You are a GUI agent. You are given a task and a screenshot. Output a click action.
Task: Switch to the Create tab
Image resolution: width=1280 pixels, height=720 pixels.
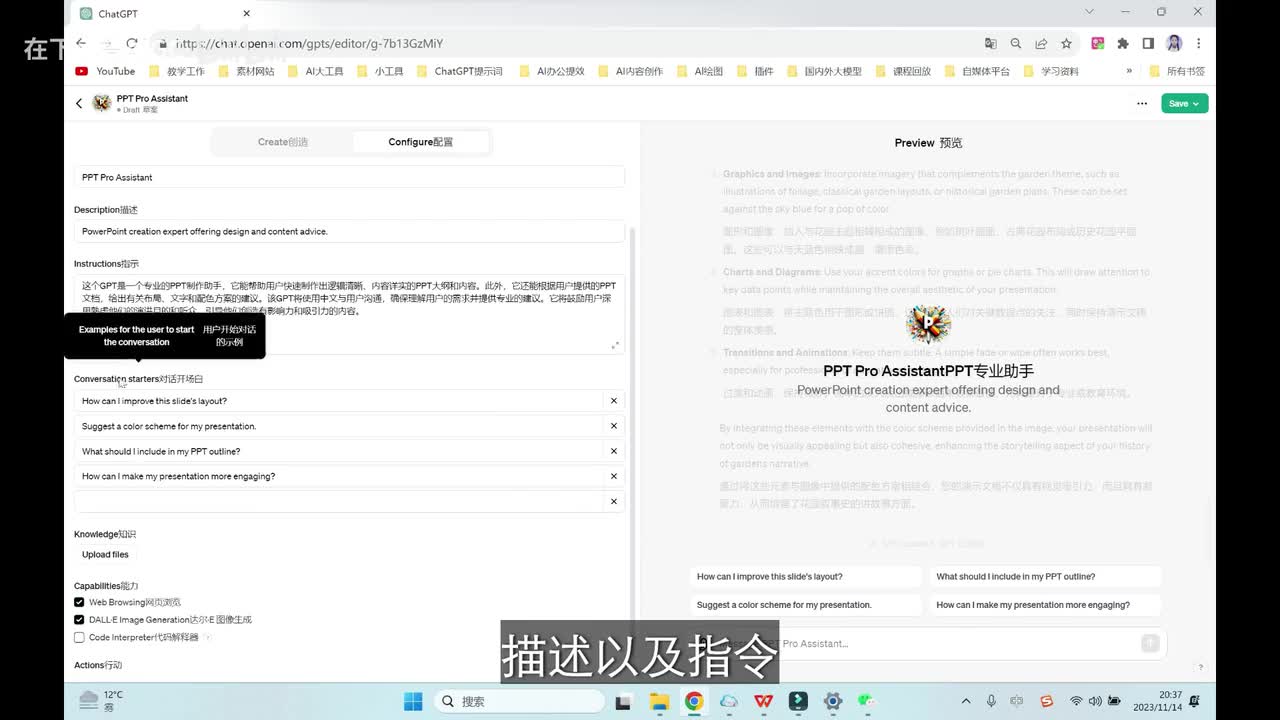283,142
